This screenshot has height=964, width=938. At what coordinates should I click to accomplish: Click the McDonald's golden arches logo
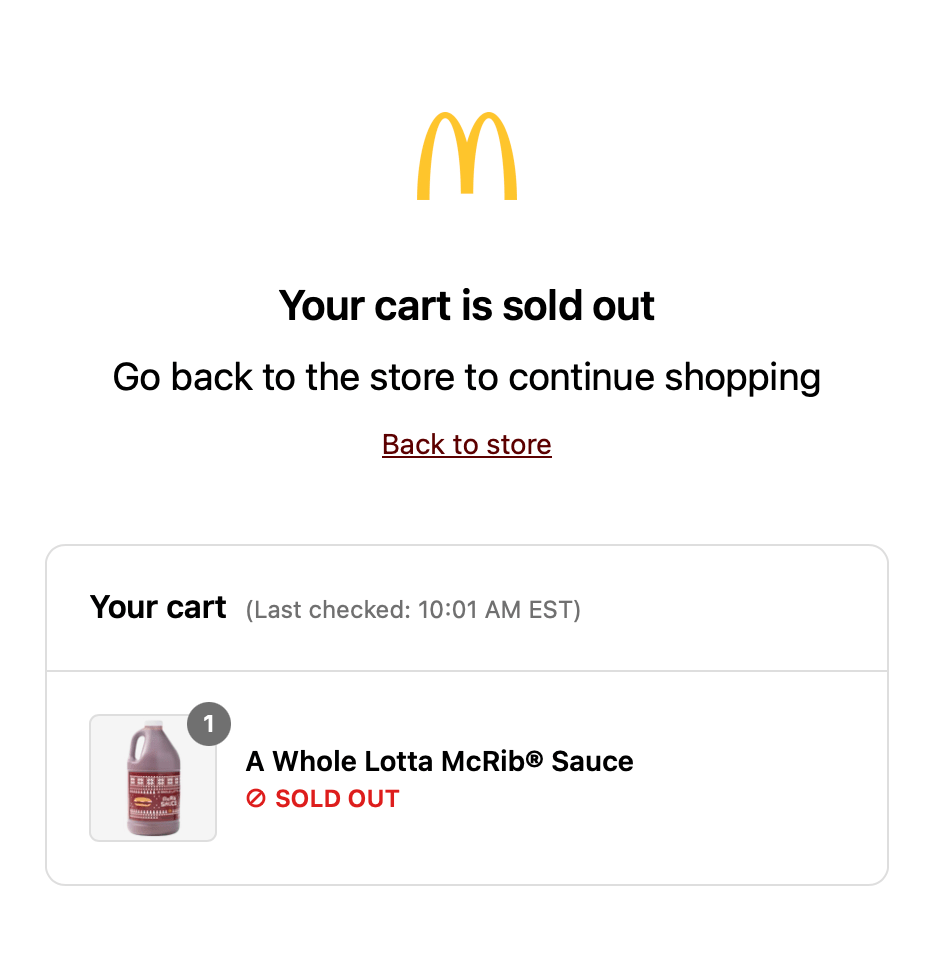[x=467, y=157]
